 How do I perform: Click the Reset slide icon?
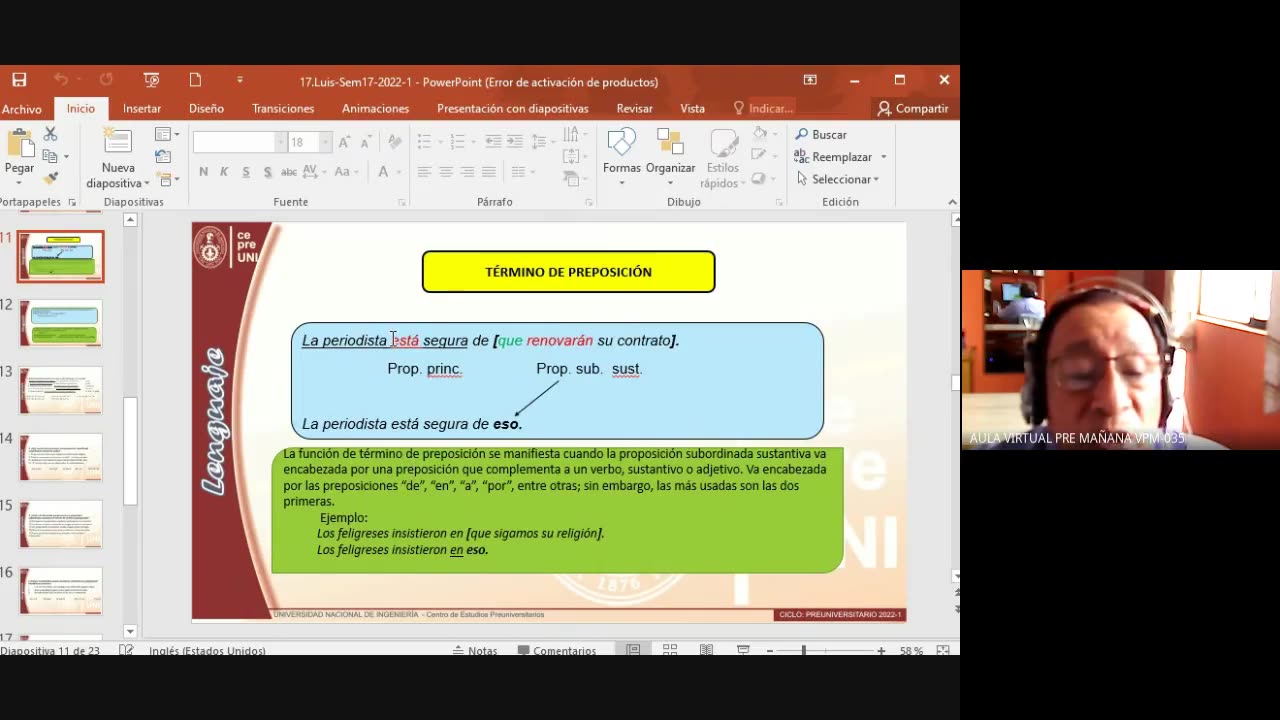[x=163, y=157]
